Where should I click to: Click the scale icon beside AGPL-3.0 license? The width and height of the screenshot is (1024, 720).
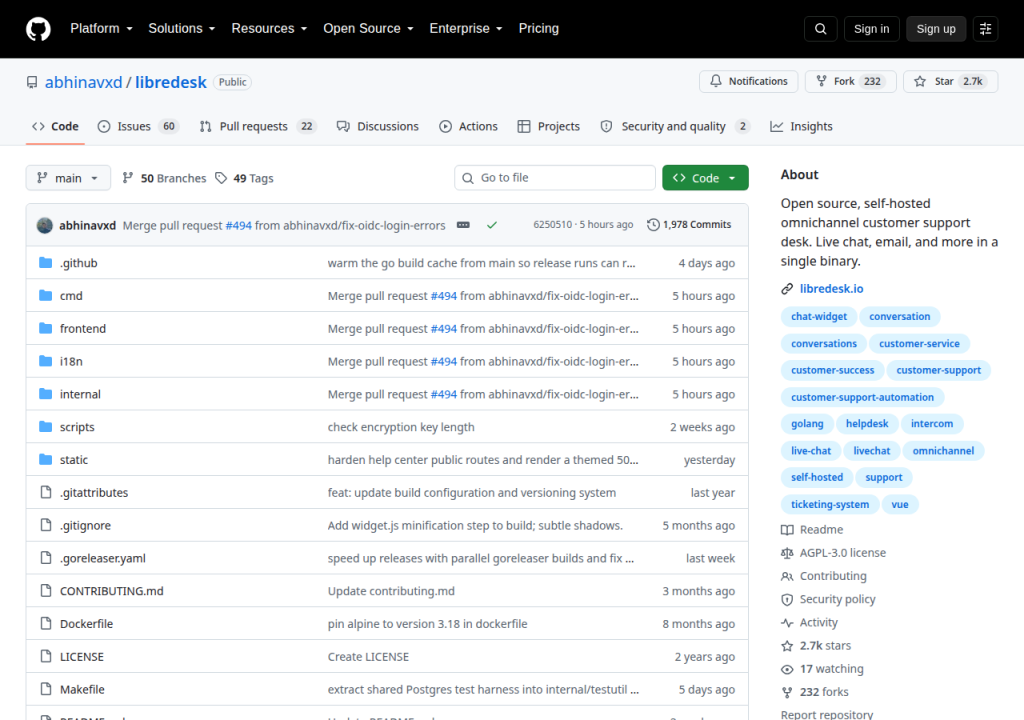(x=787, y=553)
